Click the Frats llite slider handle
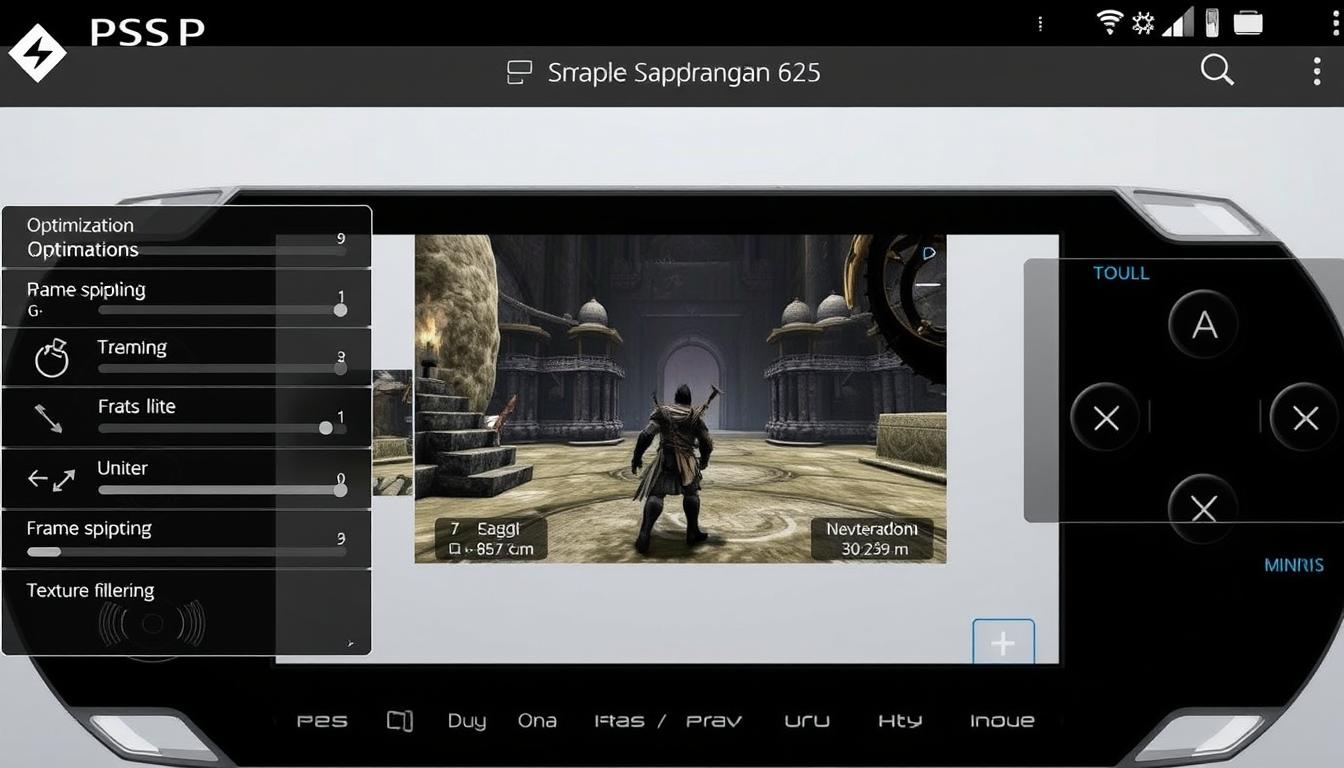Screen dimensions: 1344x768 326,428
